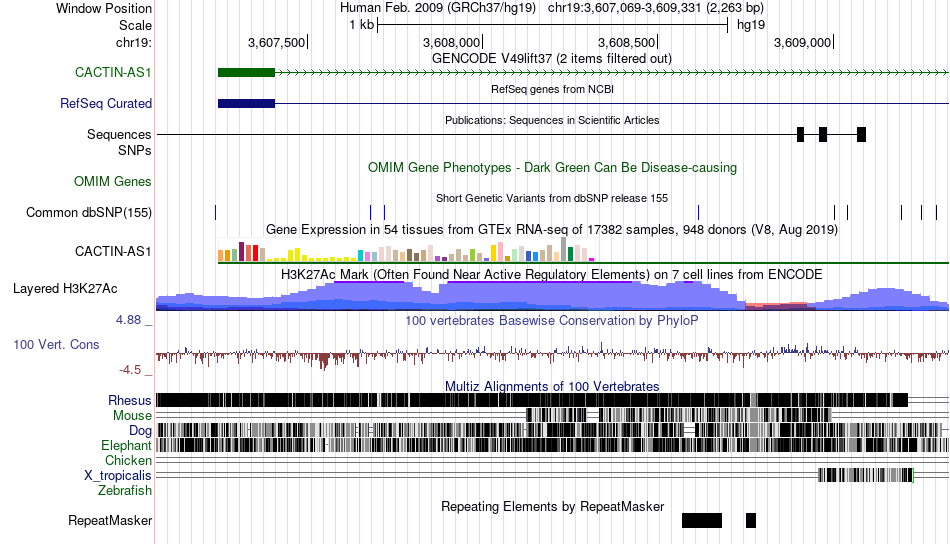Select the Zebrafish alignment label

tap(125, 491)
